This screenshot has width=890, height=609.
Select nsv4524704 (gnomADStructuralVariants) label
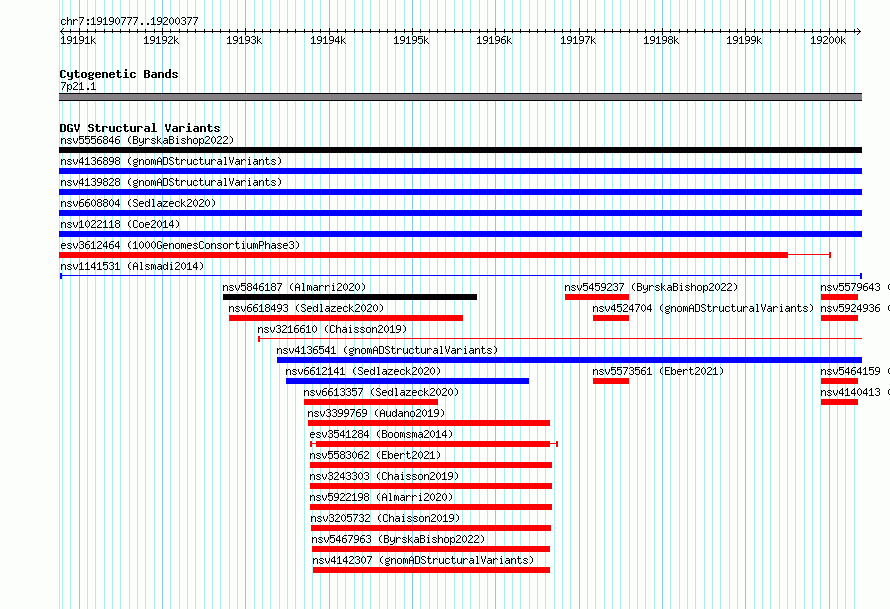(x=703, y=308)
